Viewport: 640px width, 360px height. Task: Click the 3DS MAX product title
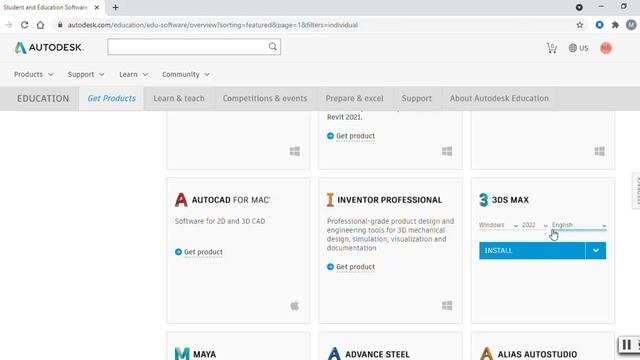point(510,200)
